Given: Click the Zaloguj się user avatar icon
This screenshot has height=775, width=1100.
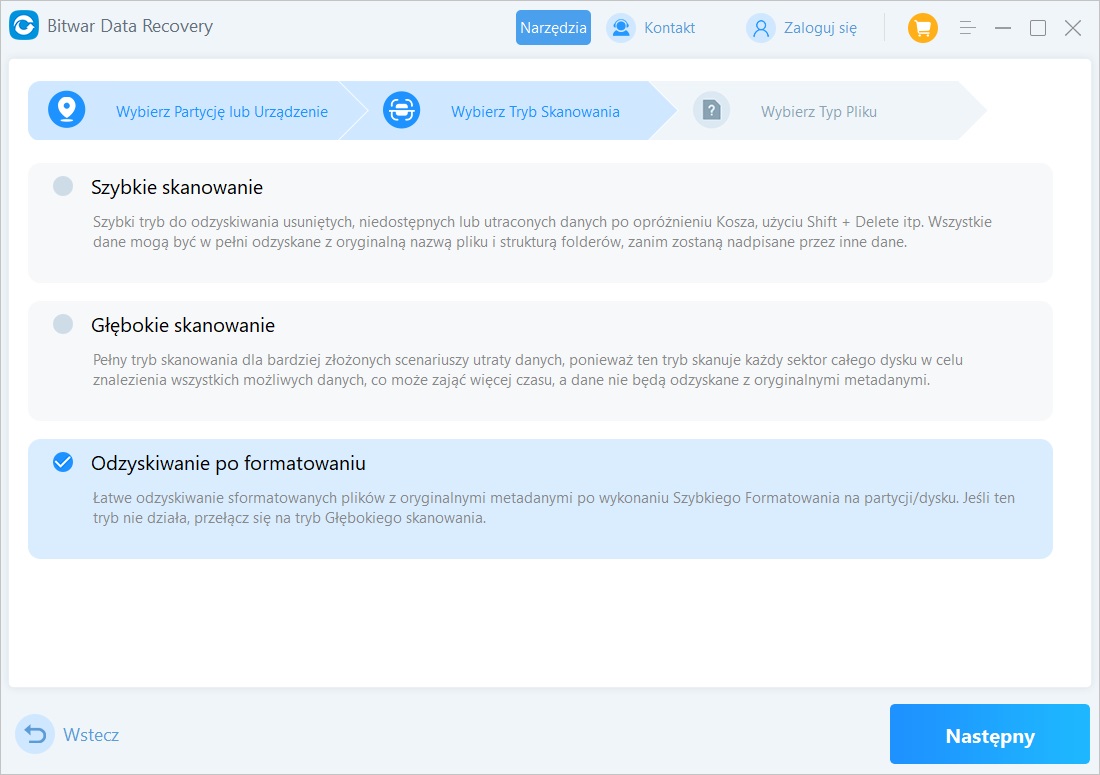Looking at the screenshot, I should pos(761,28).
